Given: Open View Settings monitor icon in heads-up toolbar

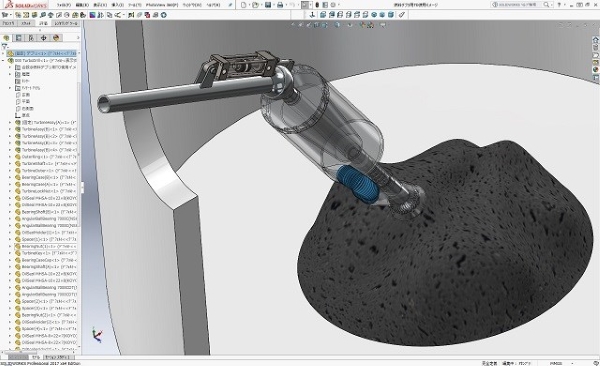Looking at the screenshot, I should (383, 25).
